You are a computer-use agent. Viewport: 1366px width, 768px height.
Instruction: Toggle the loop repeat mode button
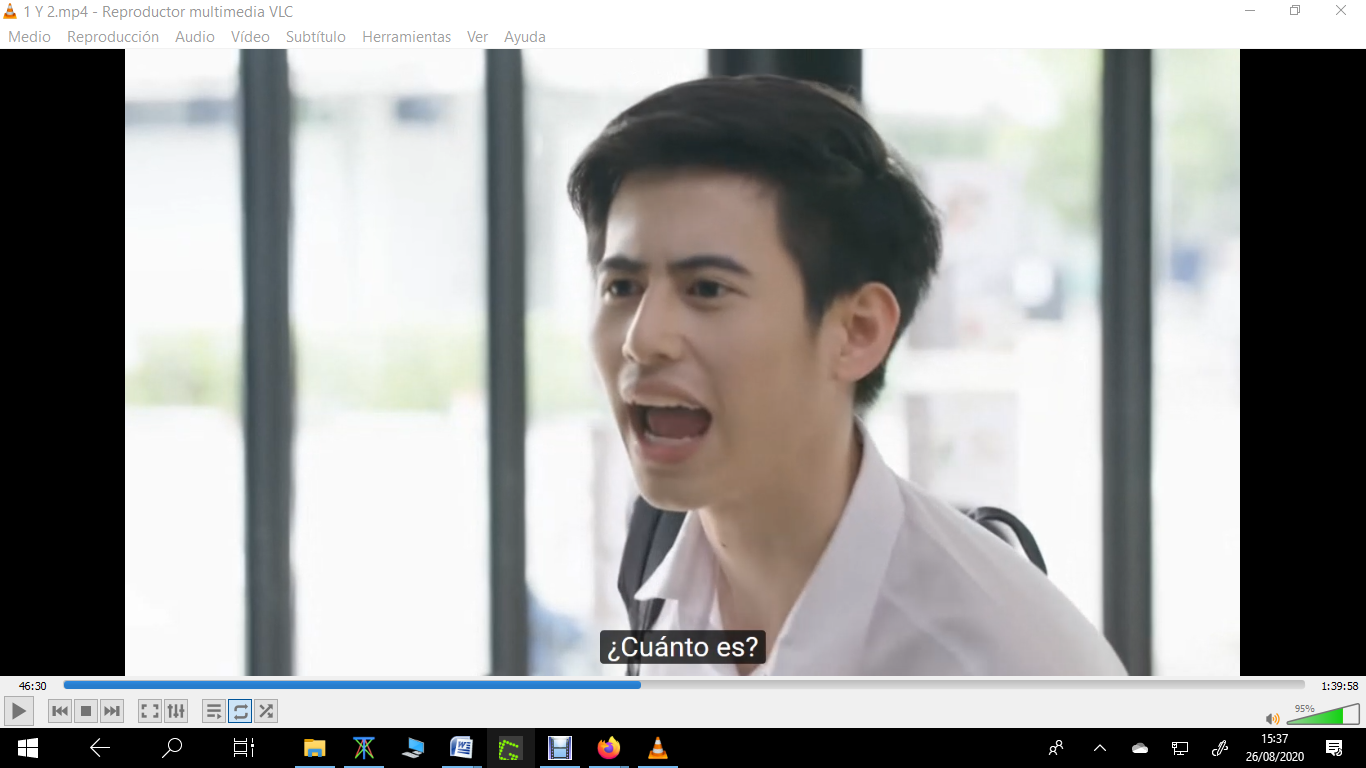(240, 711)
